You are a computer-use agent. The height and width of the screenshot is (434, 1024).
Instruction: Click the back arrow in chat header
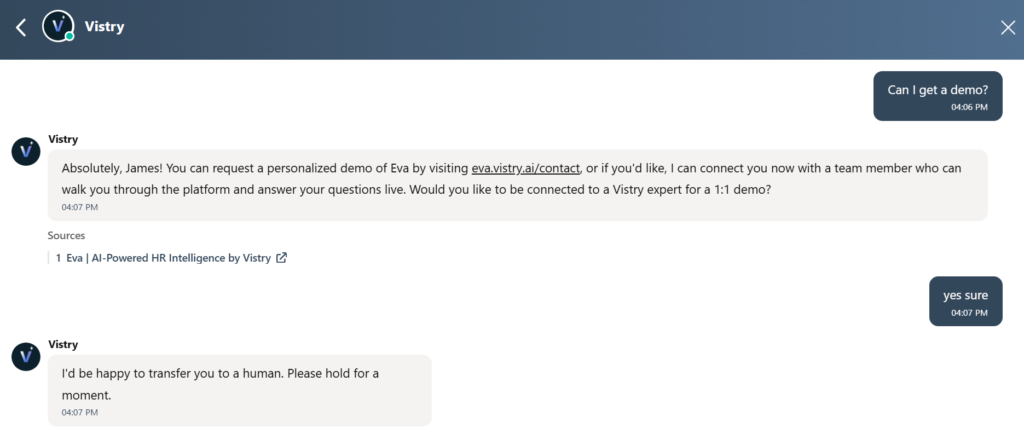[x=21, y=27]
